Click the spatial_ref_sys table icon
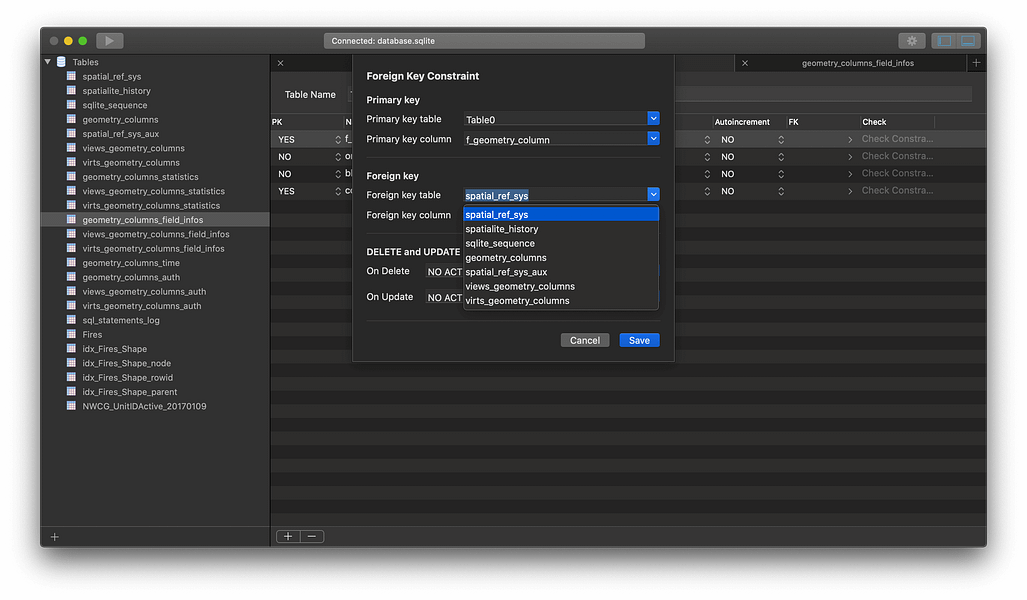This screenshot has height=600, width=1027. tap(71, 77)
